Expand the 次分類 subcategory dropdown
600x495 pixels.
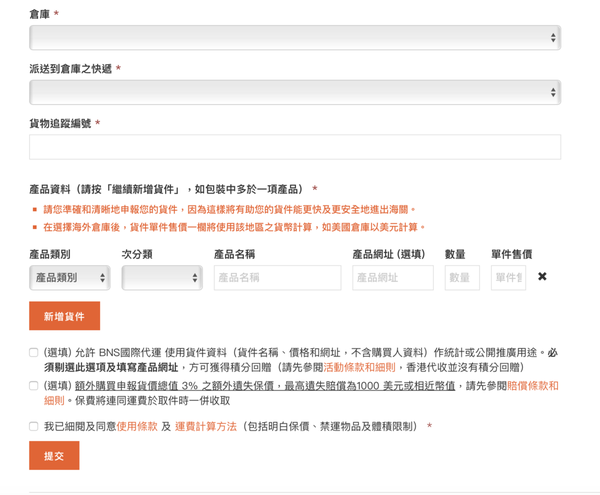[161, 277]
